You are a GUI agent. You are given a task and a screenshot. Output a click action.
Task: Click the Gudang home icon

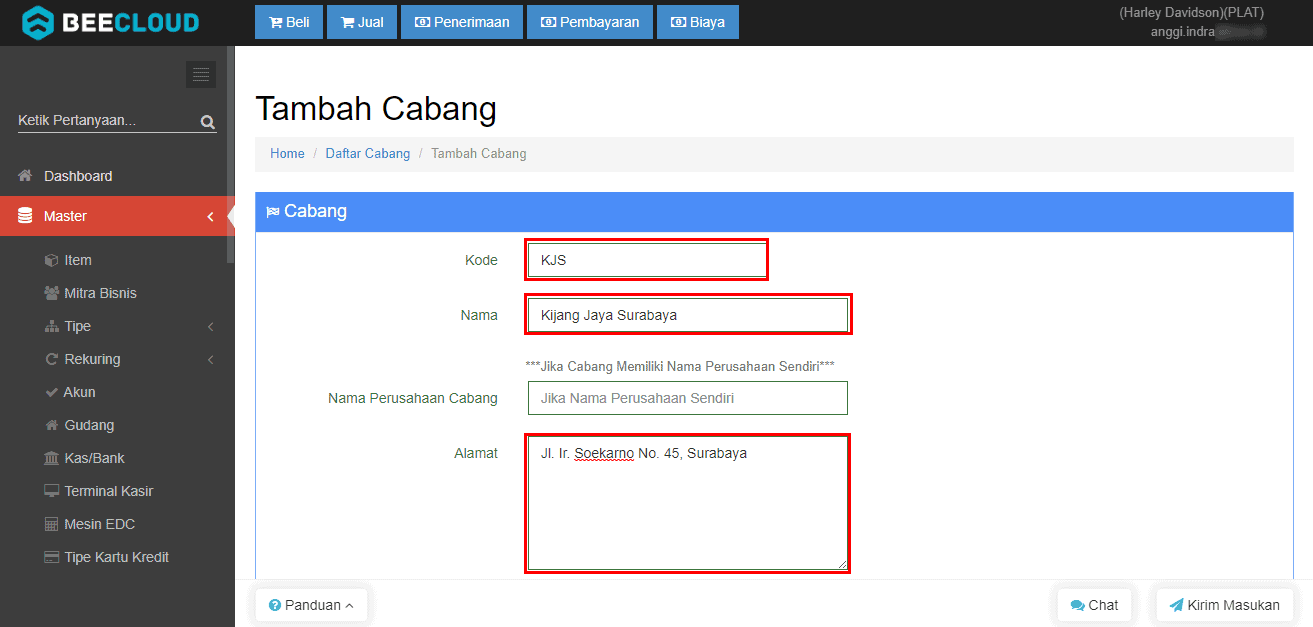coord(52,425)
